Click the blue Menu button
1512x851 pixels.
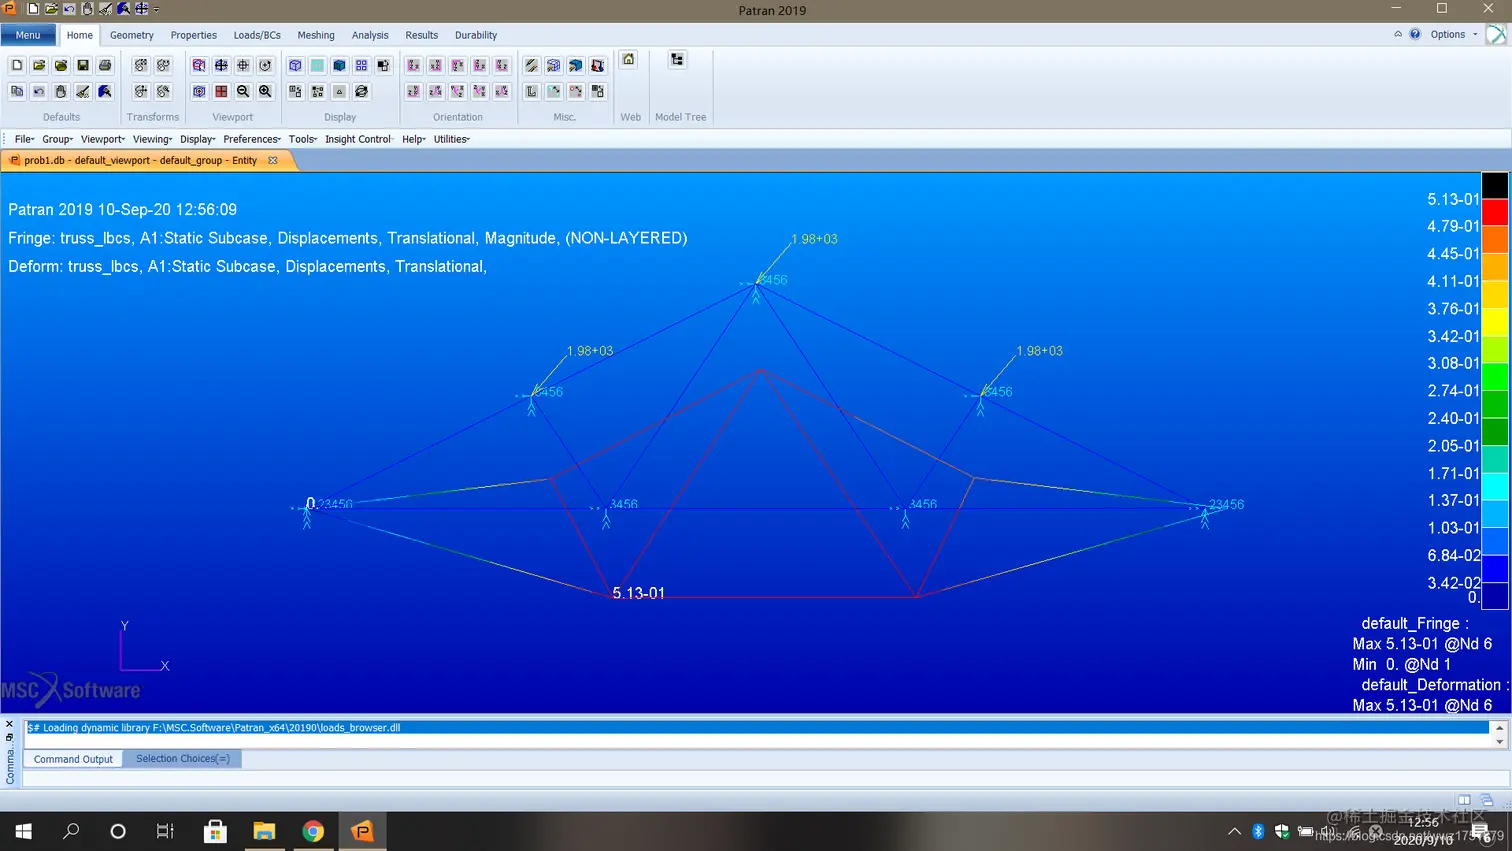point(28,35)
